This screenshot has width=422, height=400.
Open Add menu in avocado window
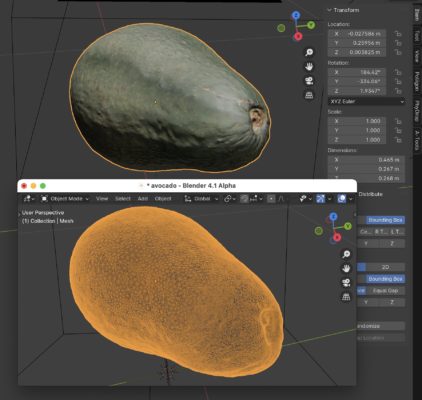(x=143, y=199)
